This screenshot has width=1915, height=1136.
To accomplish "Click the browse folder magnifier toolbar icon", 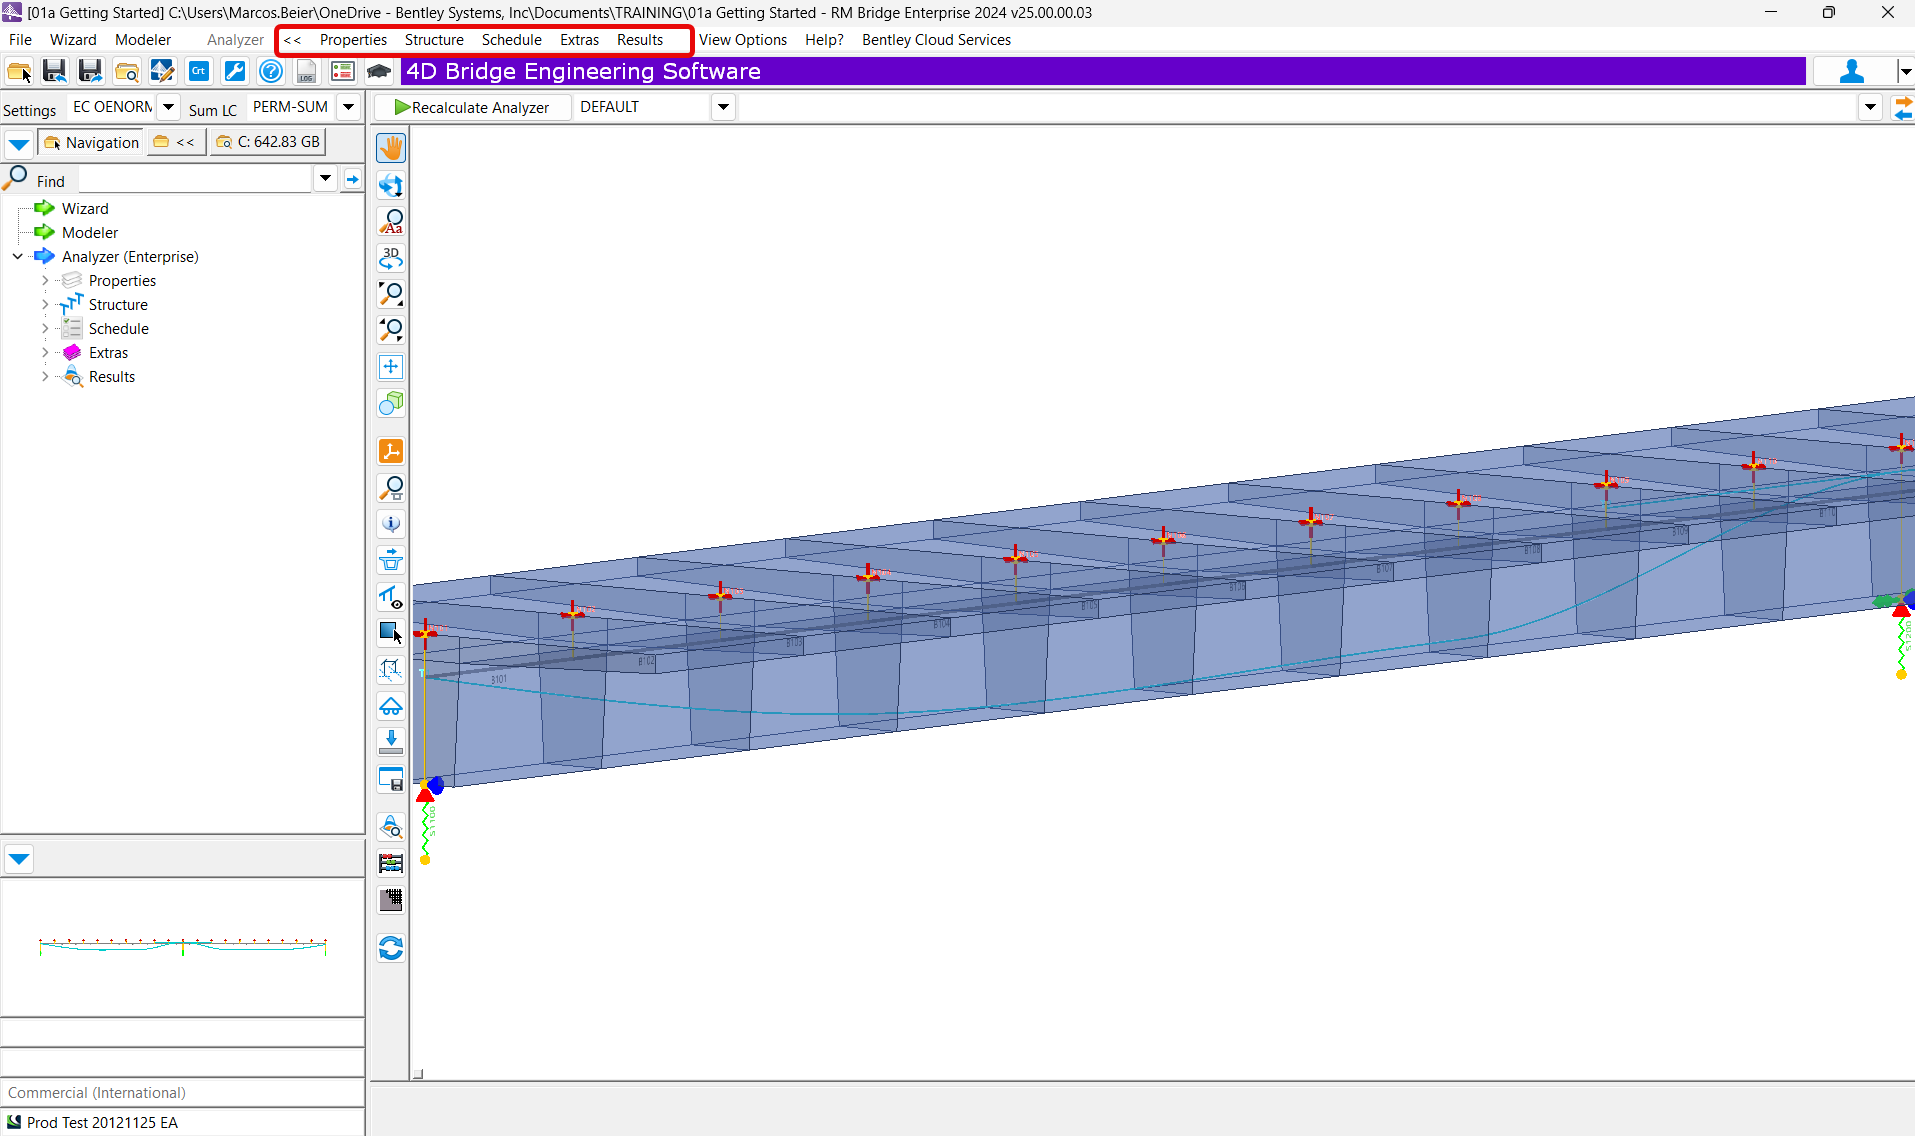I will tap(126, 71).
